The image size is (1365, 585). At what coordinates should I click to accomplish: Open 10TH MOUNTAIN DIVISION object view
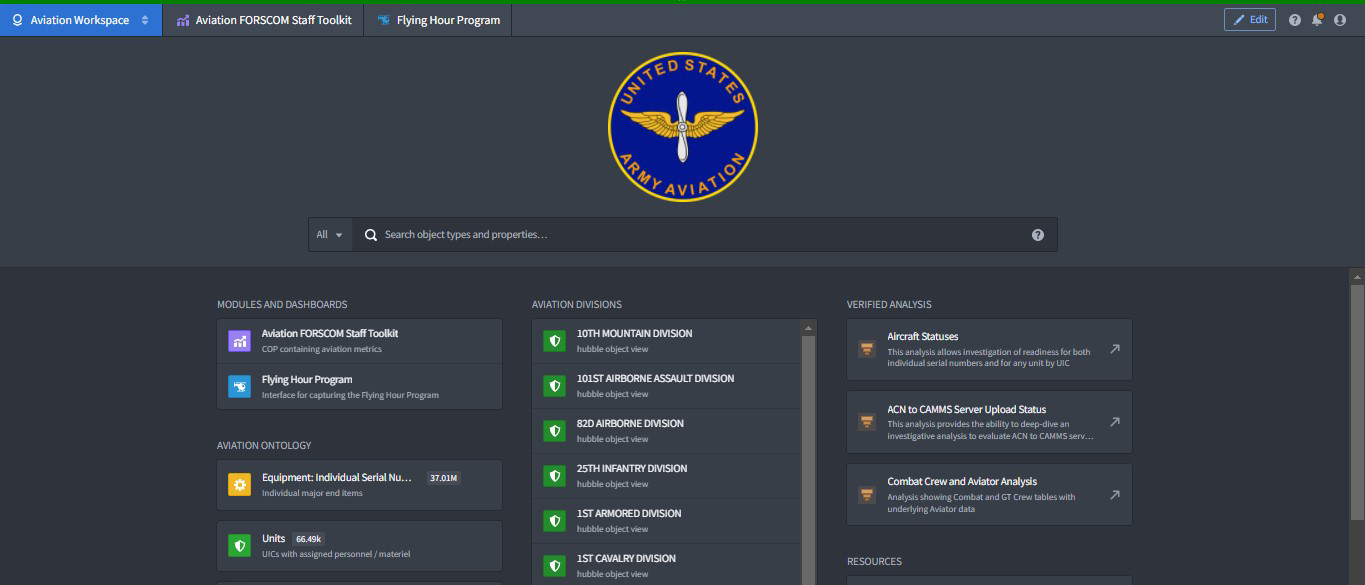pyautogui.click(x=667, y=341)
